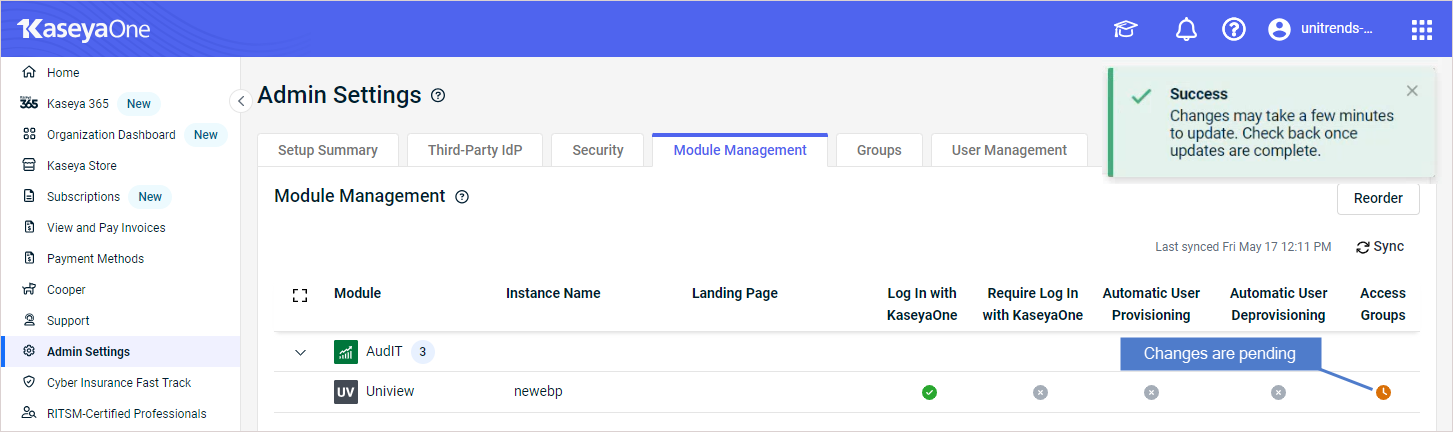Screen dimensions: 1453x432
Task: Open Support in the sidebar
Action: coord(68,321)
